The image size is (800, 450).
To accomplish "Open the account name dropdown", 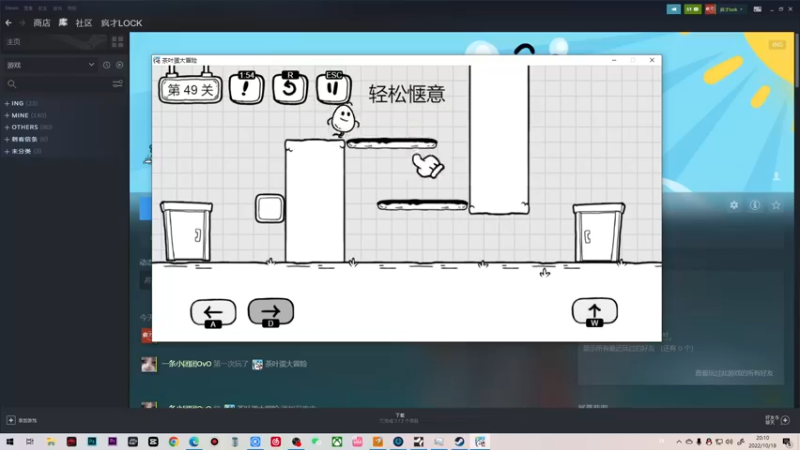I will pyautogui.click(x=731, y=9).
